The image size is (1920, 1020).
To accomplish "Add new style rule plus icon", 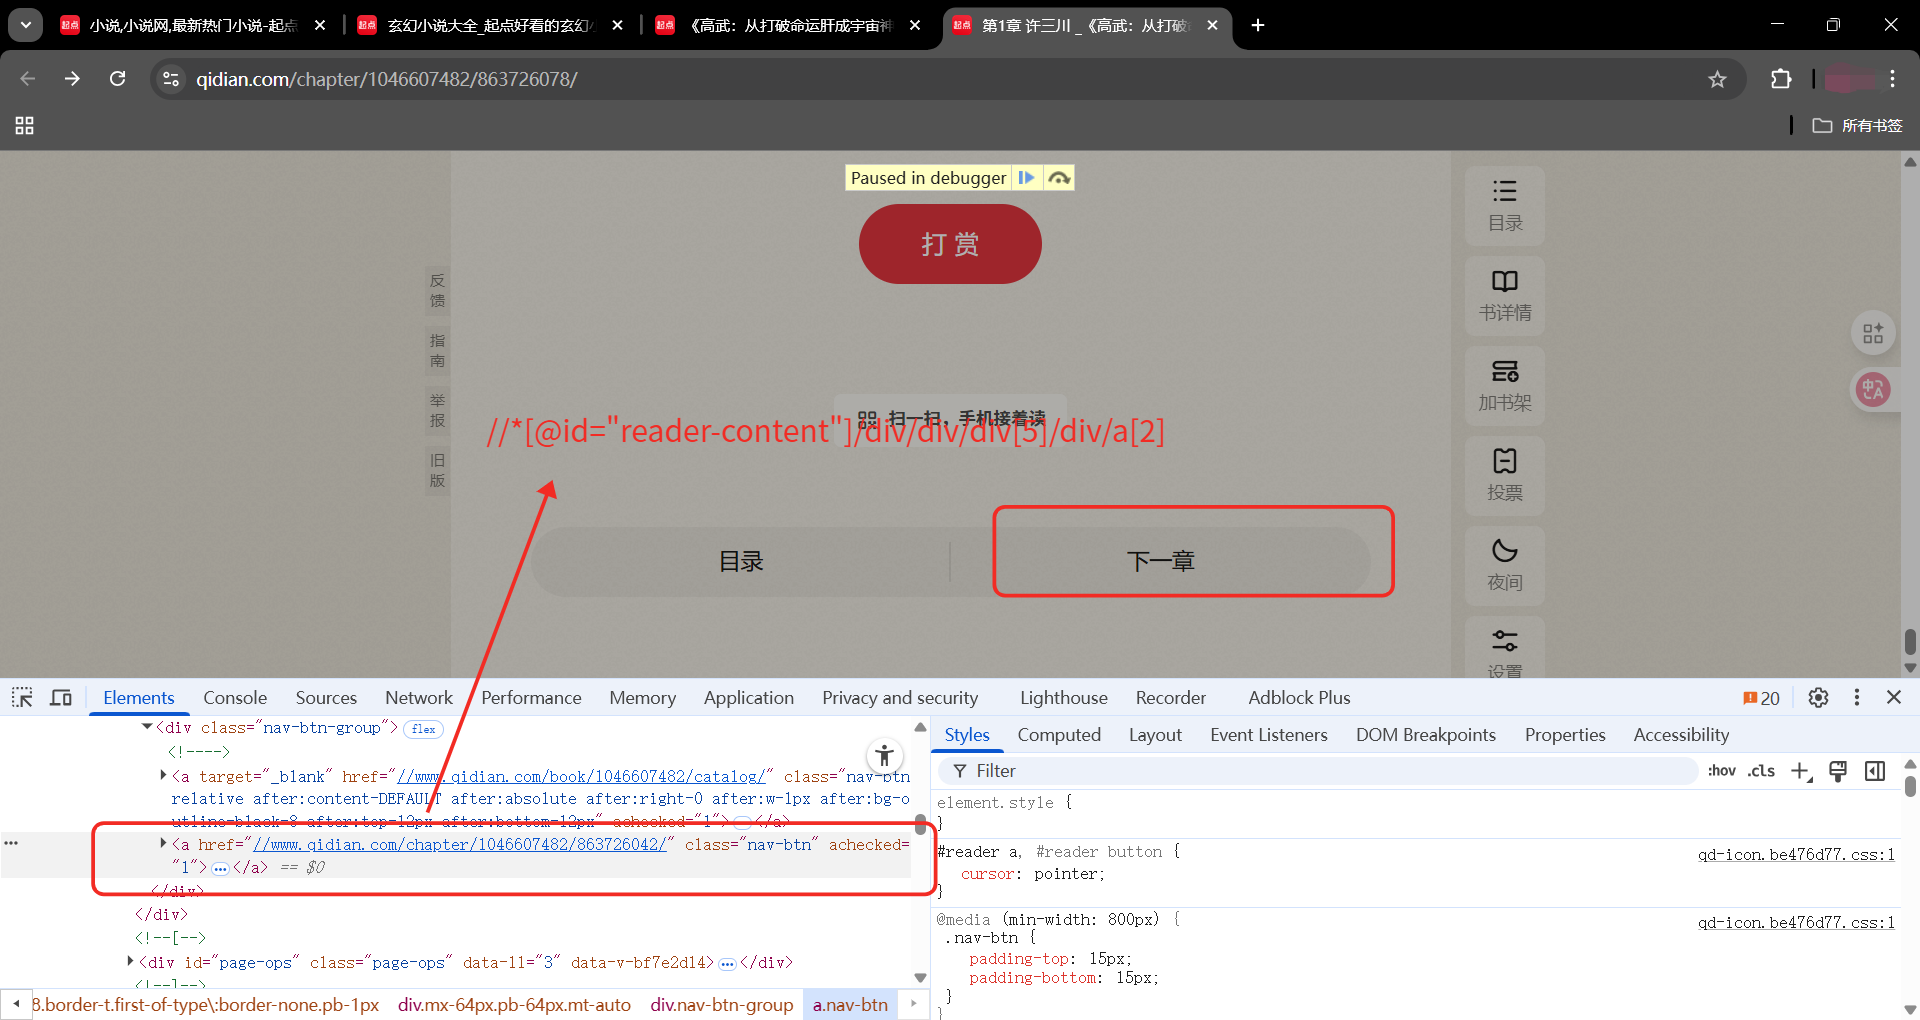I will point(1801,771).
